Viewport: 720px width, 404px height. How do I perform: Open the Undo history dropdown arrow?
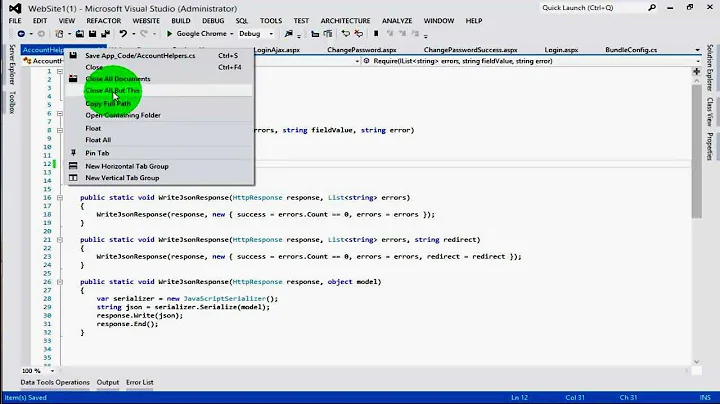coord(134,34)
